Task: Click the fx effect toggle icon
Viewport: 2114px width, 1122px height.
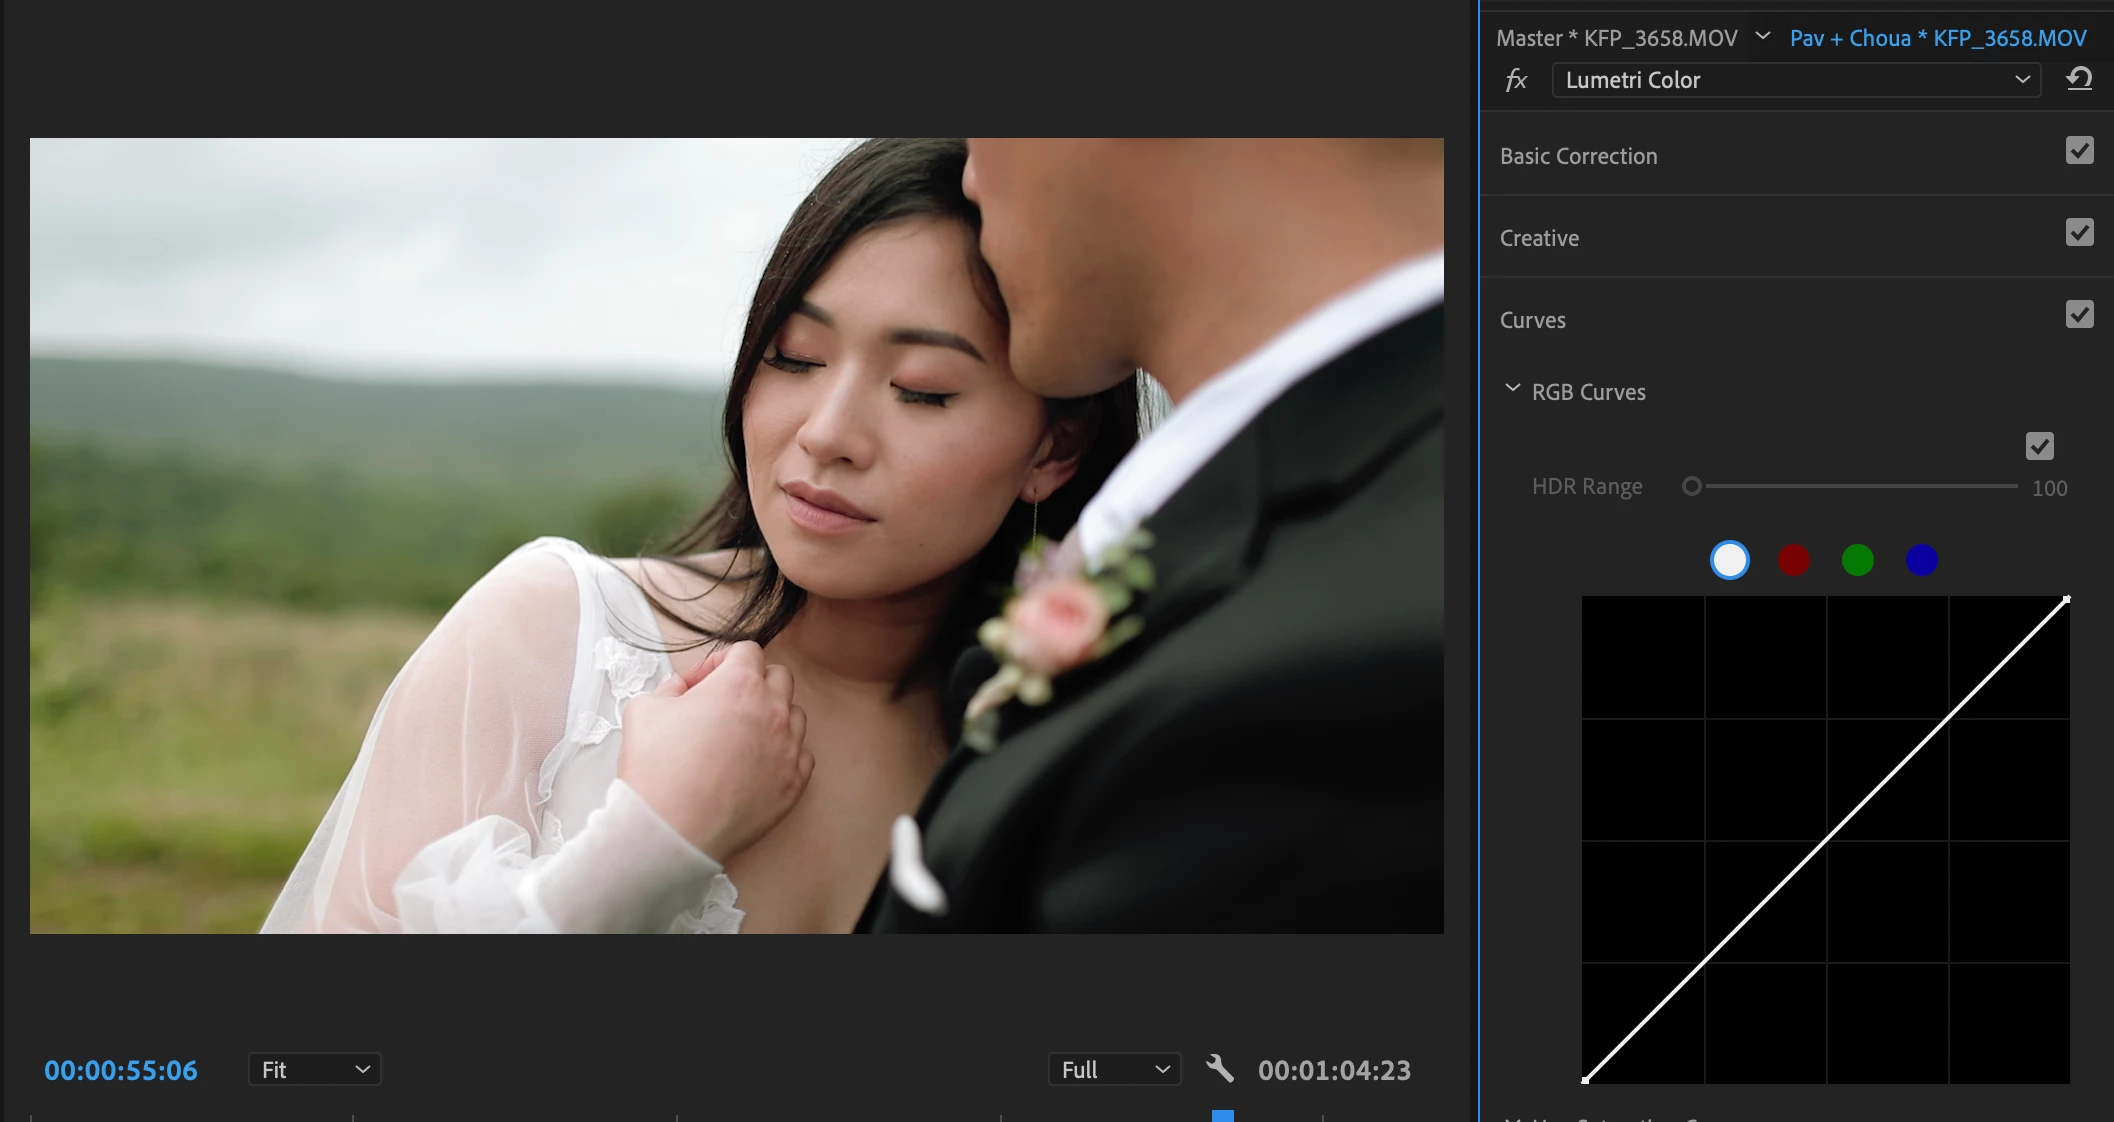Action: 1516,80
